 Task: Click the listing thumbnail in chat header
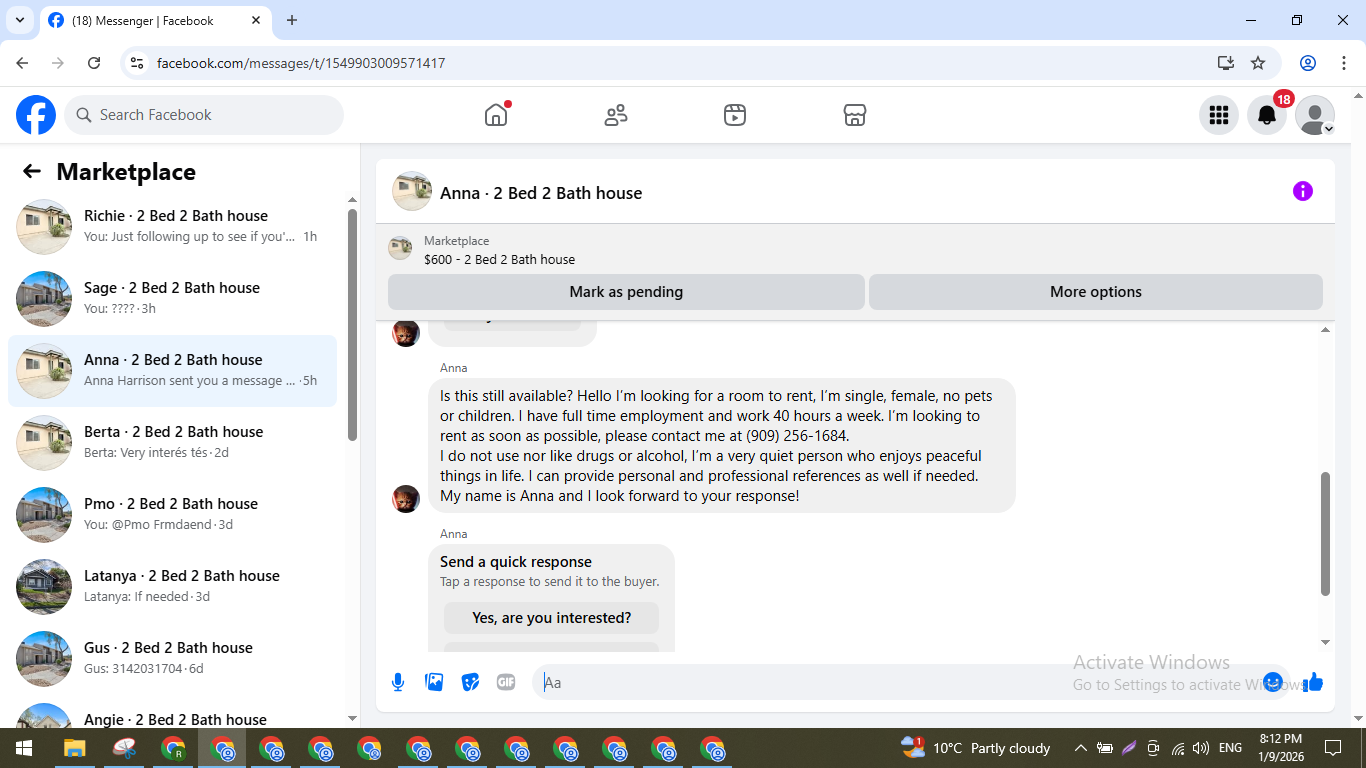pos(412,191)
